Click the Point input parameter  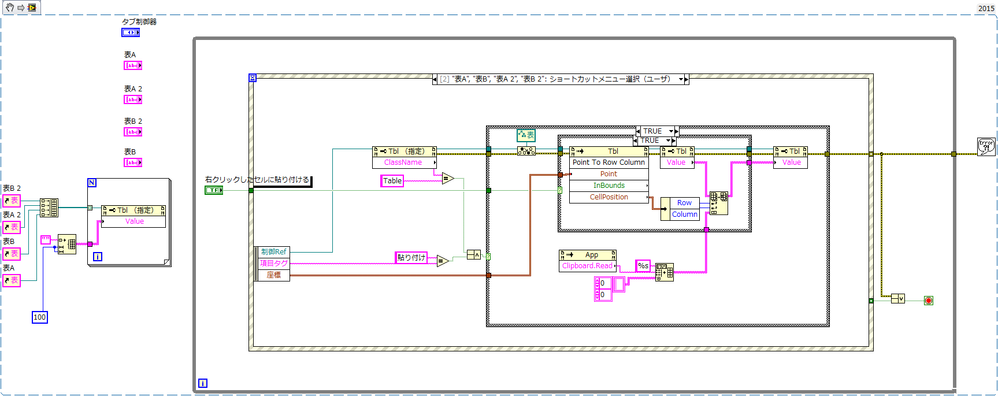pyautogui.click(x=609, y=174)
